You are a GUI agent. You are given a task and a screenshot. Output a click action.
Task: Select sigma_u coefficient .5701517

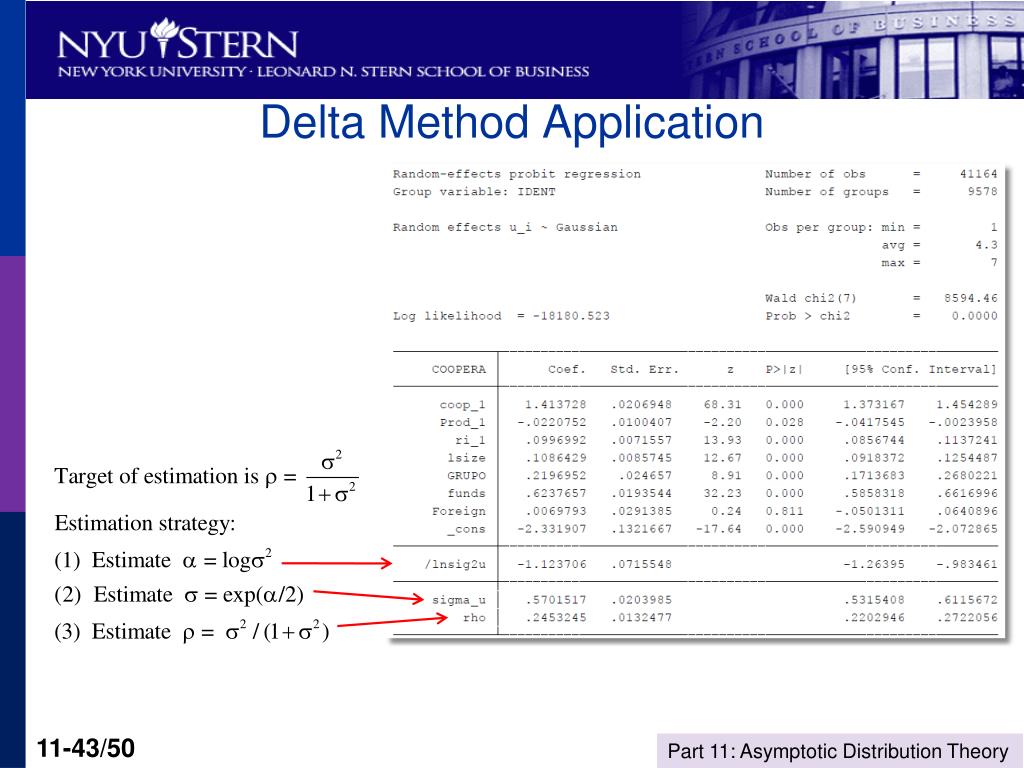555,600
